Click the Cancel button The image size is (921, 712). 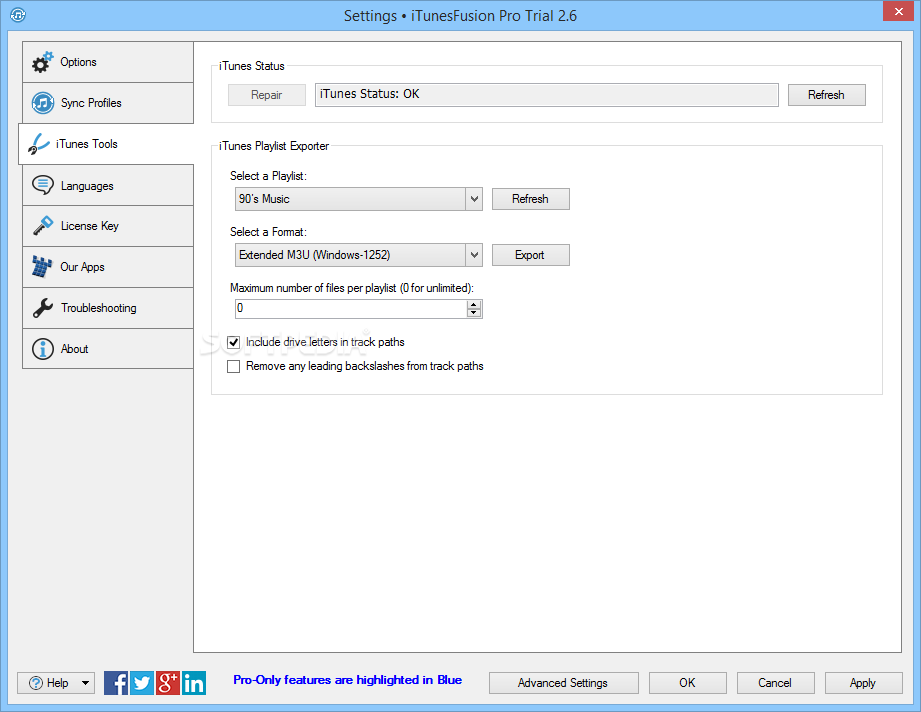pyautogui.click(x=775, y=683)
